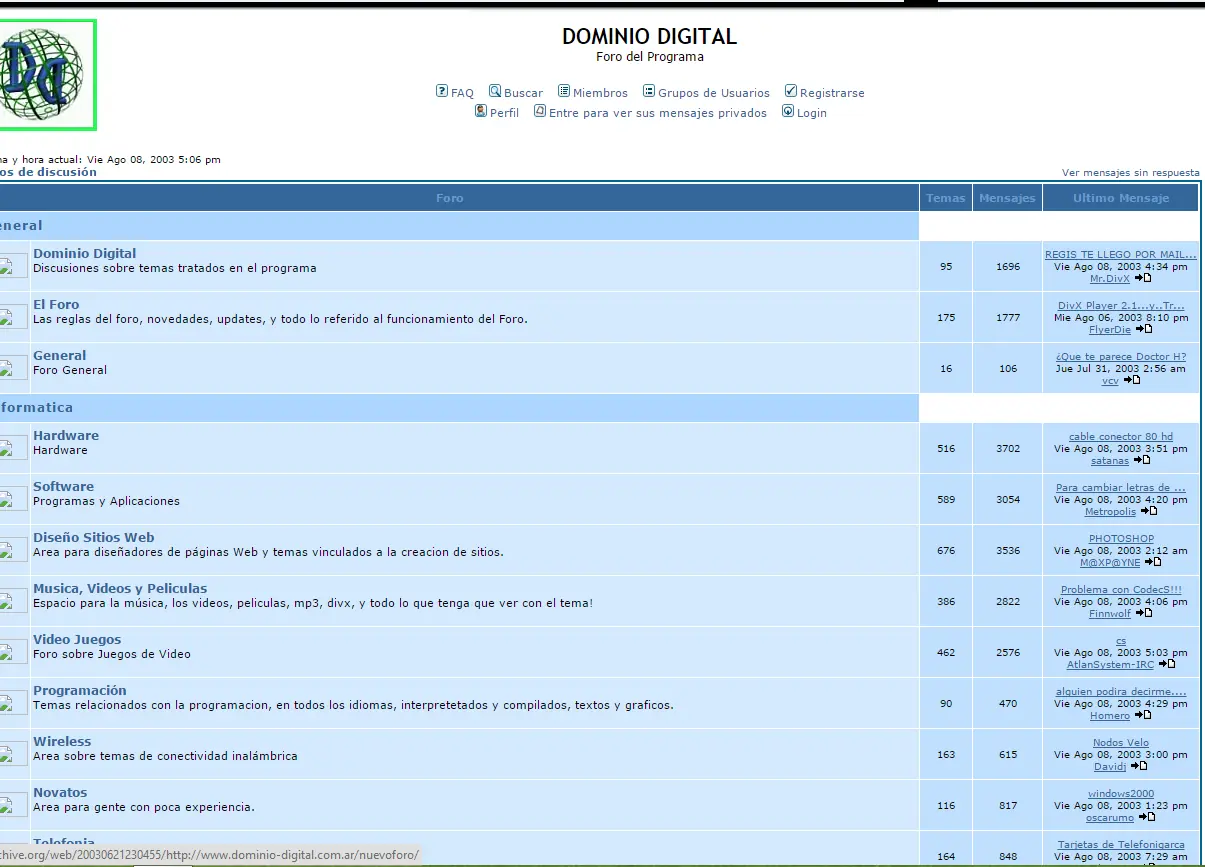Open the Perfil profile icon

[x=481, y=112]
